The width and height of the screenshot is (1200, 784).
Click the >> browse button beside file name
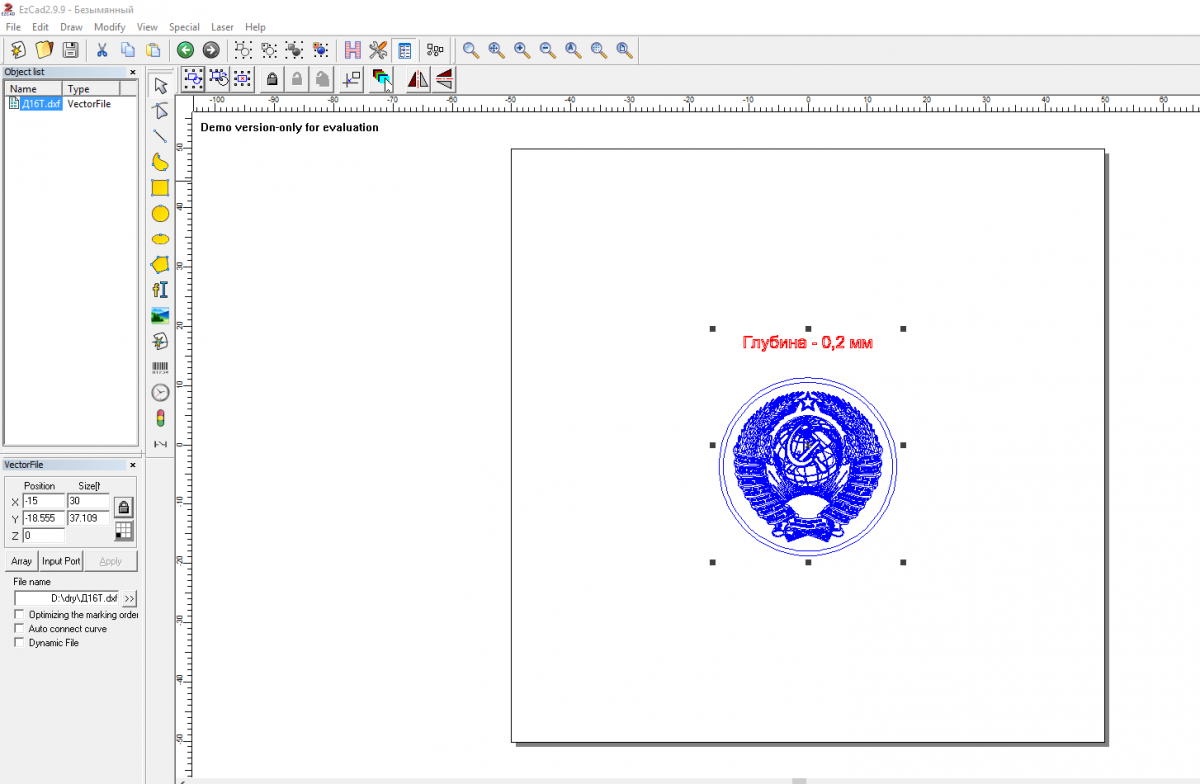[130, 598]
